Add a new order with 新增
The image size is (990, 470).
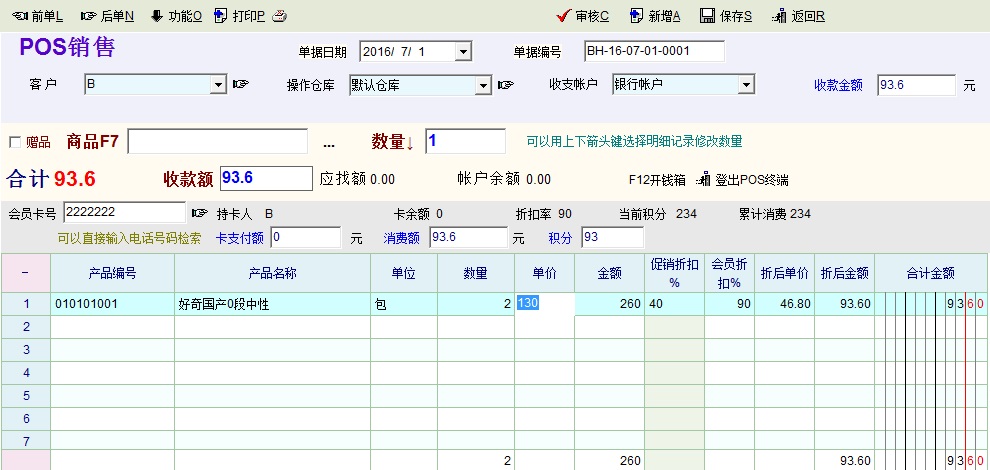tap(655, 16)
